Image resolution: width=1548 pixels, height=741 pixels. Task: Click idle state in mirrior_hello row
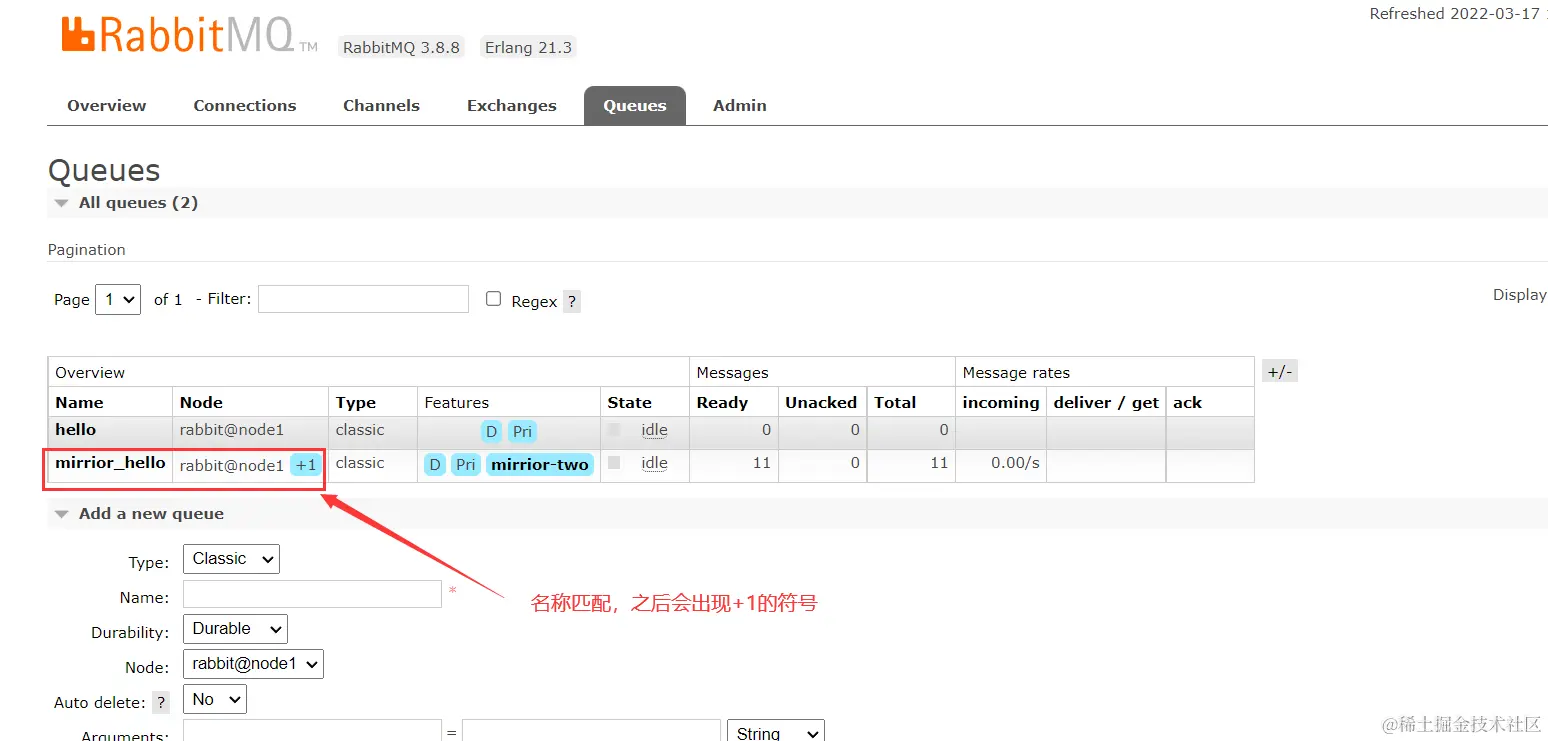click(654, 463)
